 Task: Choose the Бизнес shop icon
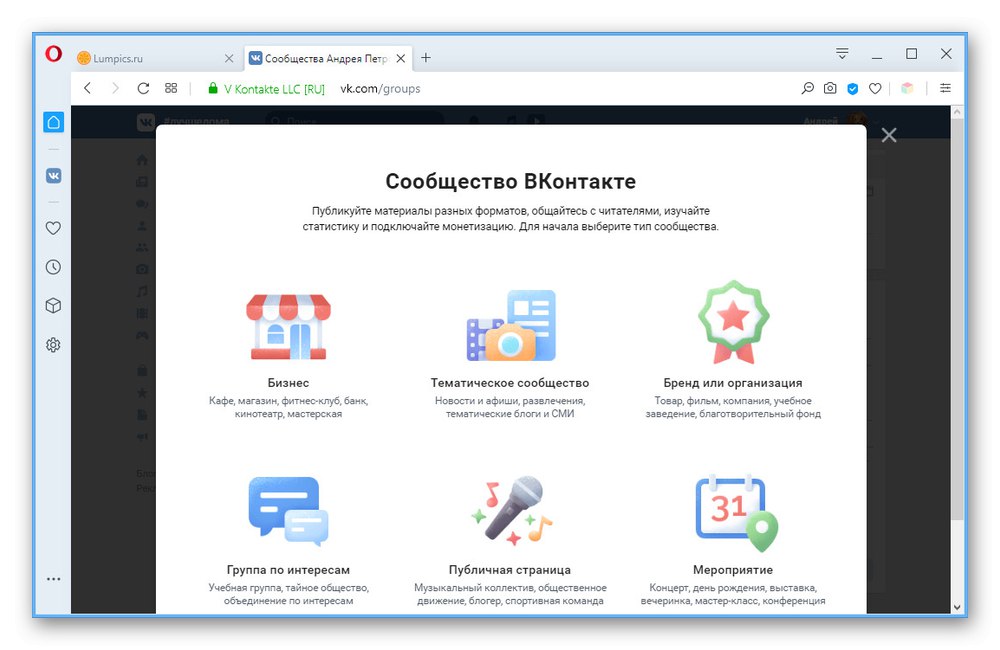coord(288,327)
